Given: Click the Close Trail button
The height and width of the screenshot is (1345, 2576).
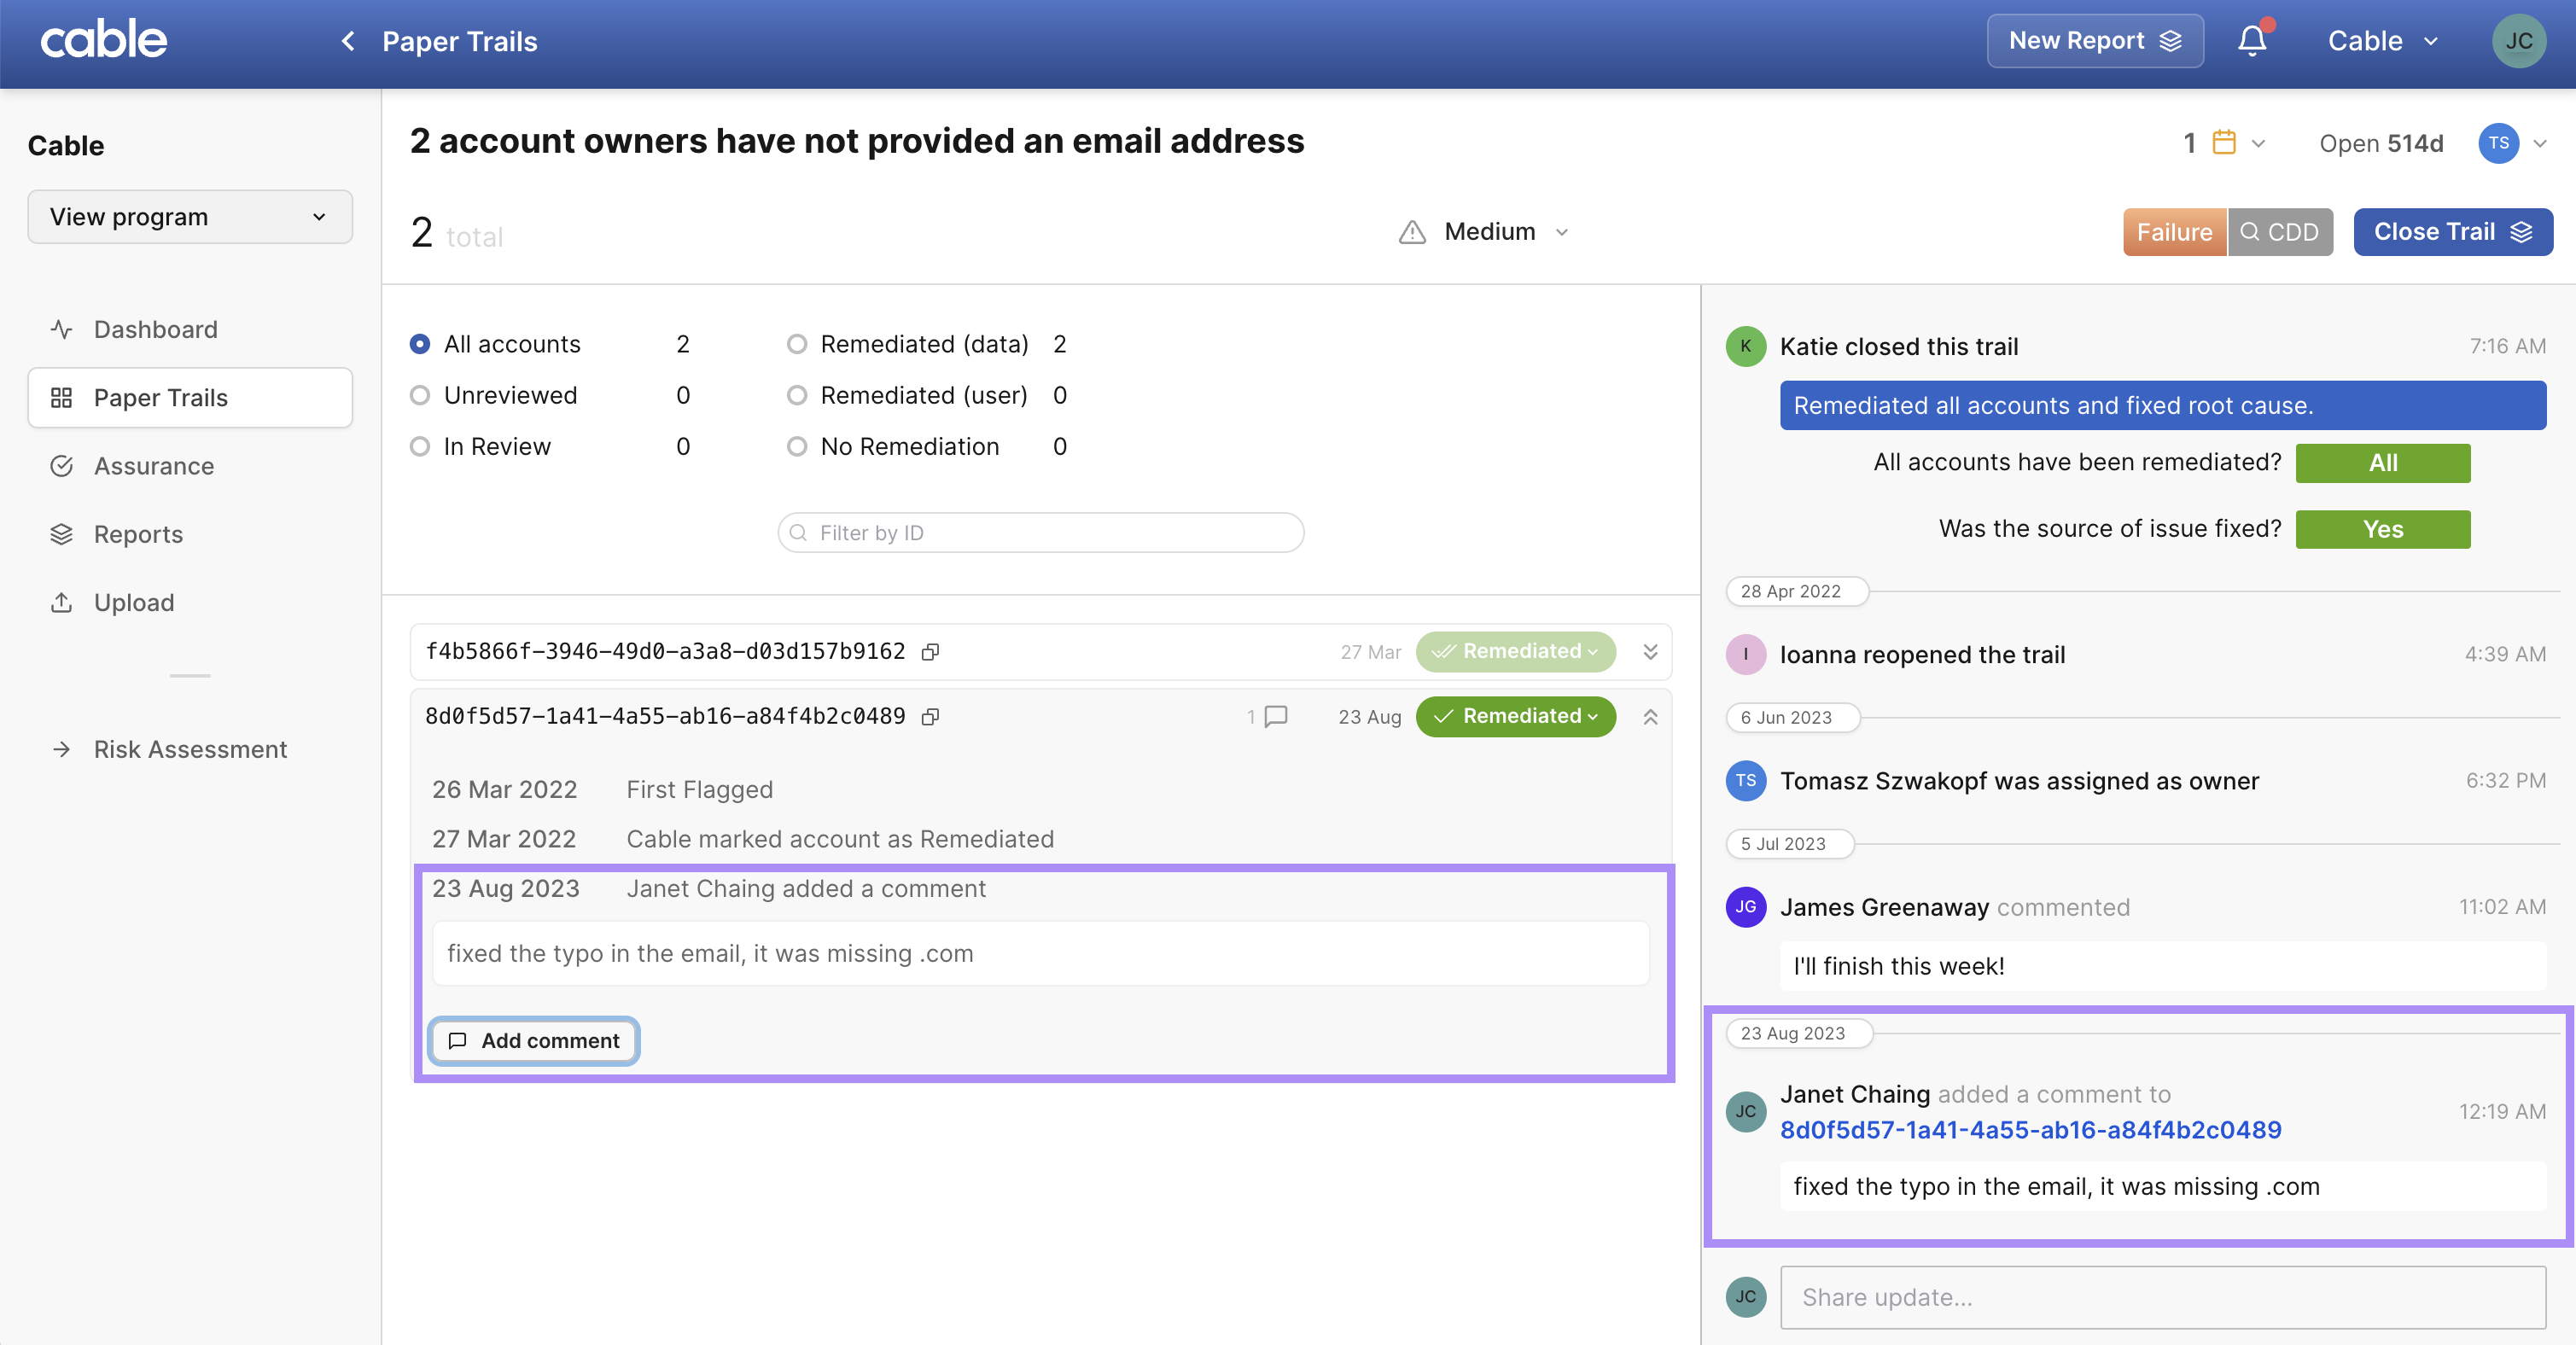Looking at the screenshot, I should [2452, 232].
